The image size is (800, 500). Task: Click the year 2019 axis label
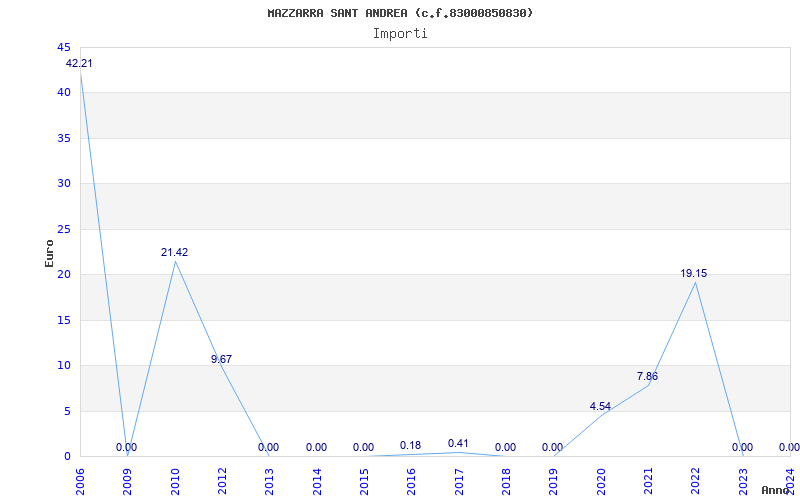554,481
